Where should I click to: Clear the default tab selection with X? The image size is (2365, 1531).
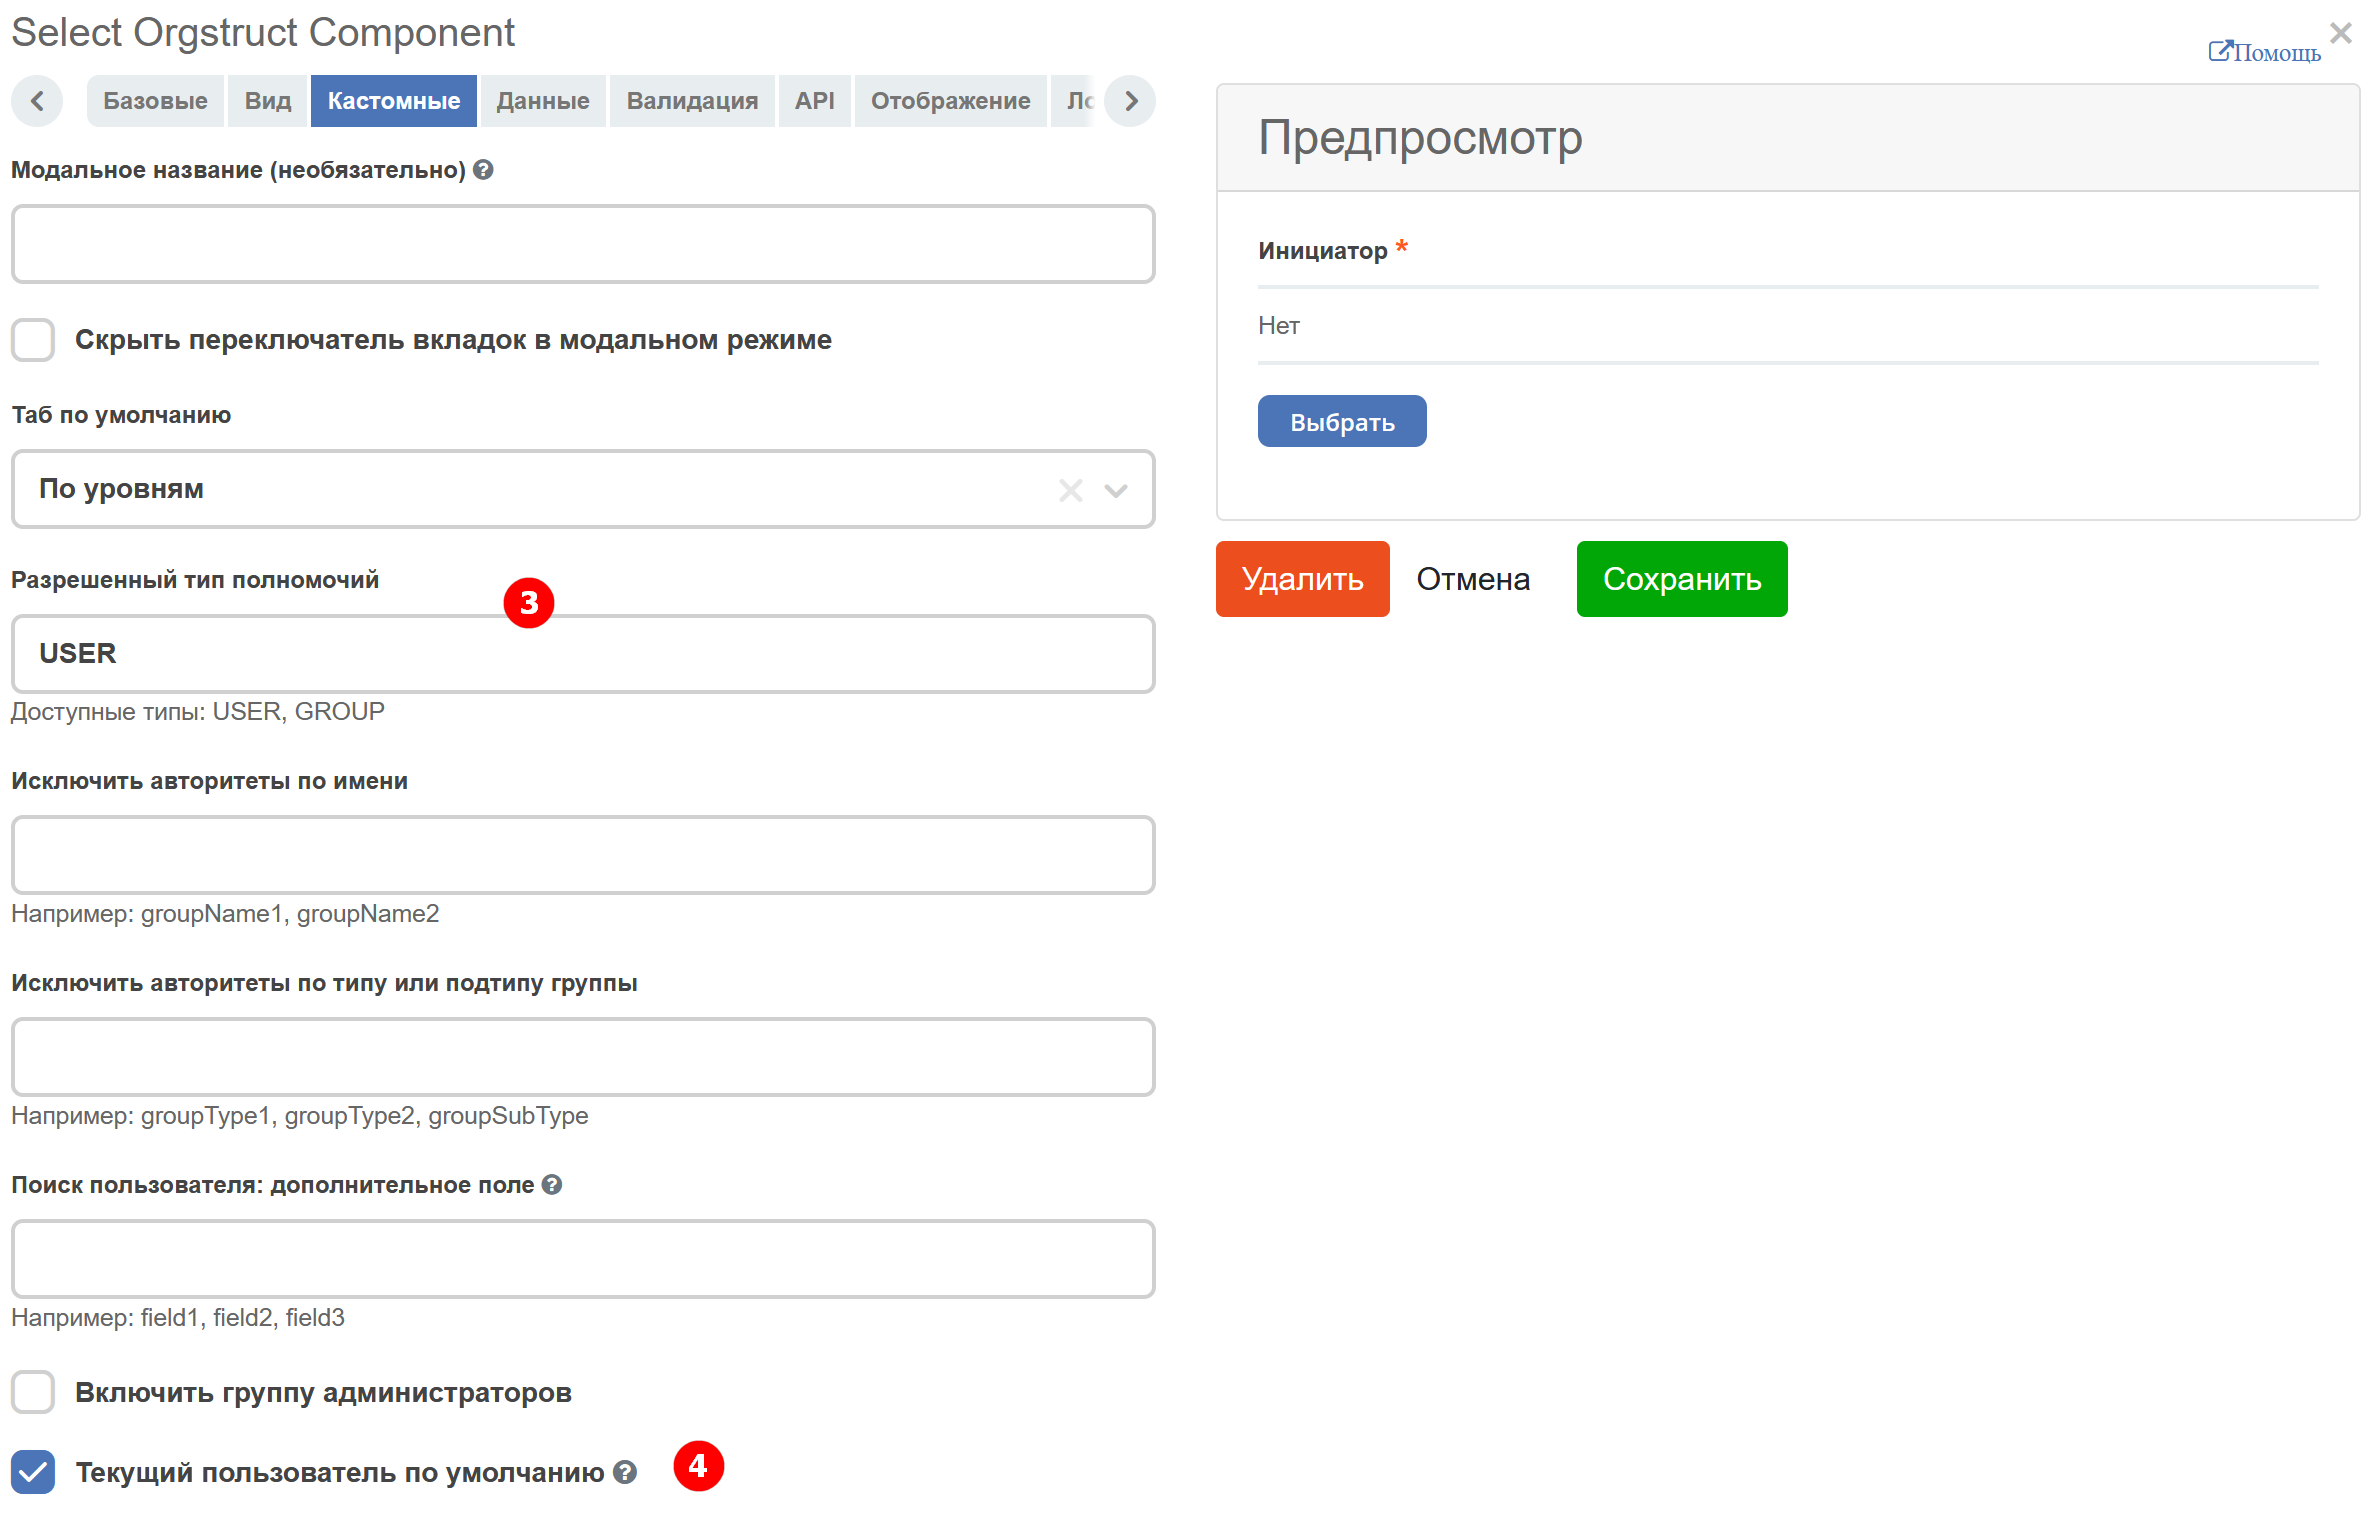pyautogui.click(x=1070, y=490)
